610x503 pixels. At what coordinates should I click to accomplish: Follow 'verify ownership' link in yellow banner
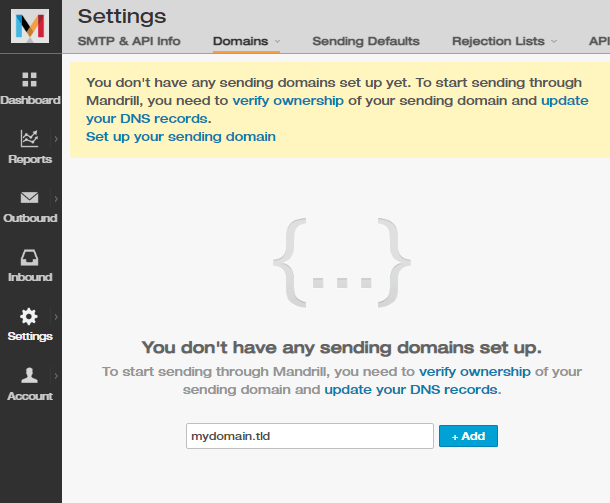click(288, 100)
